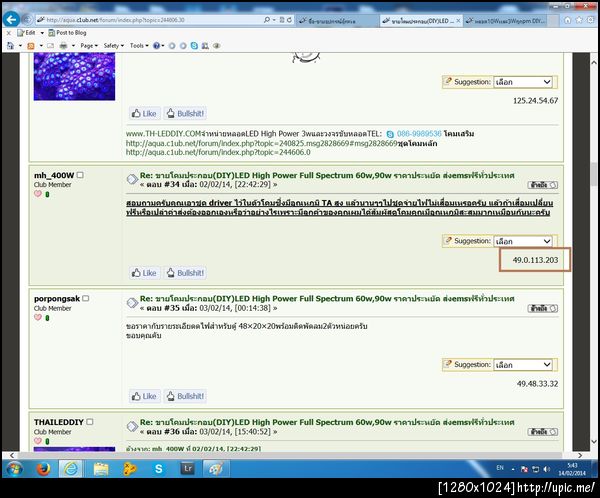
Task: Click username porpongsak
Action: pos(57,299)
